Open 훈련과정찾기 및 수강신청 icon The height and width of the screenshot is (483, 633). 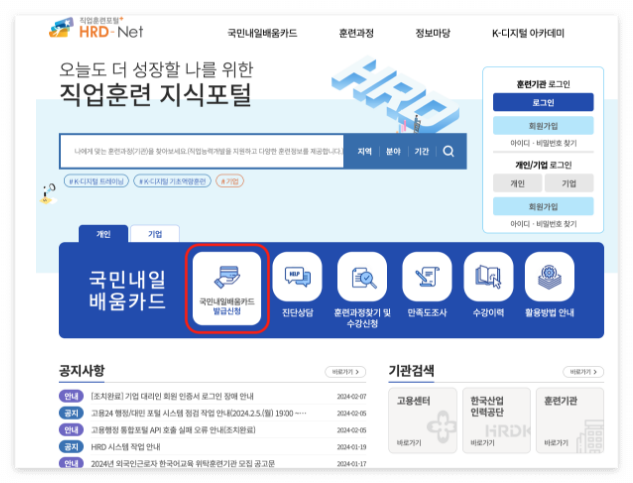click(362, 277)
